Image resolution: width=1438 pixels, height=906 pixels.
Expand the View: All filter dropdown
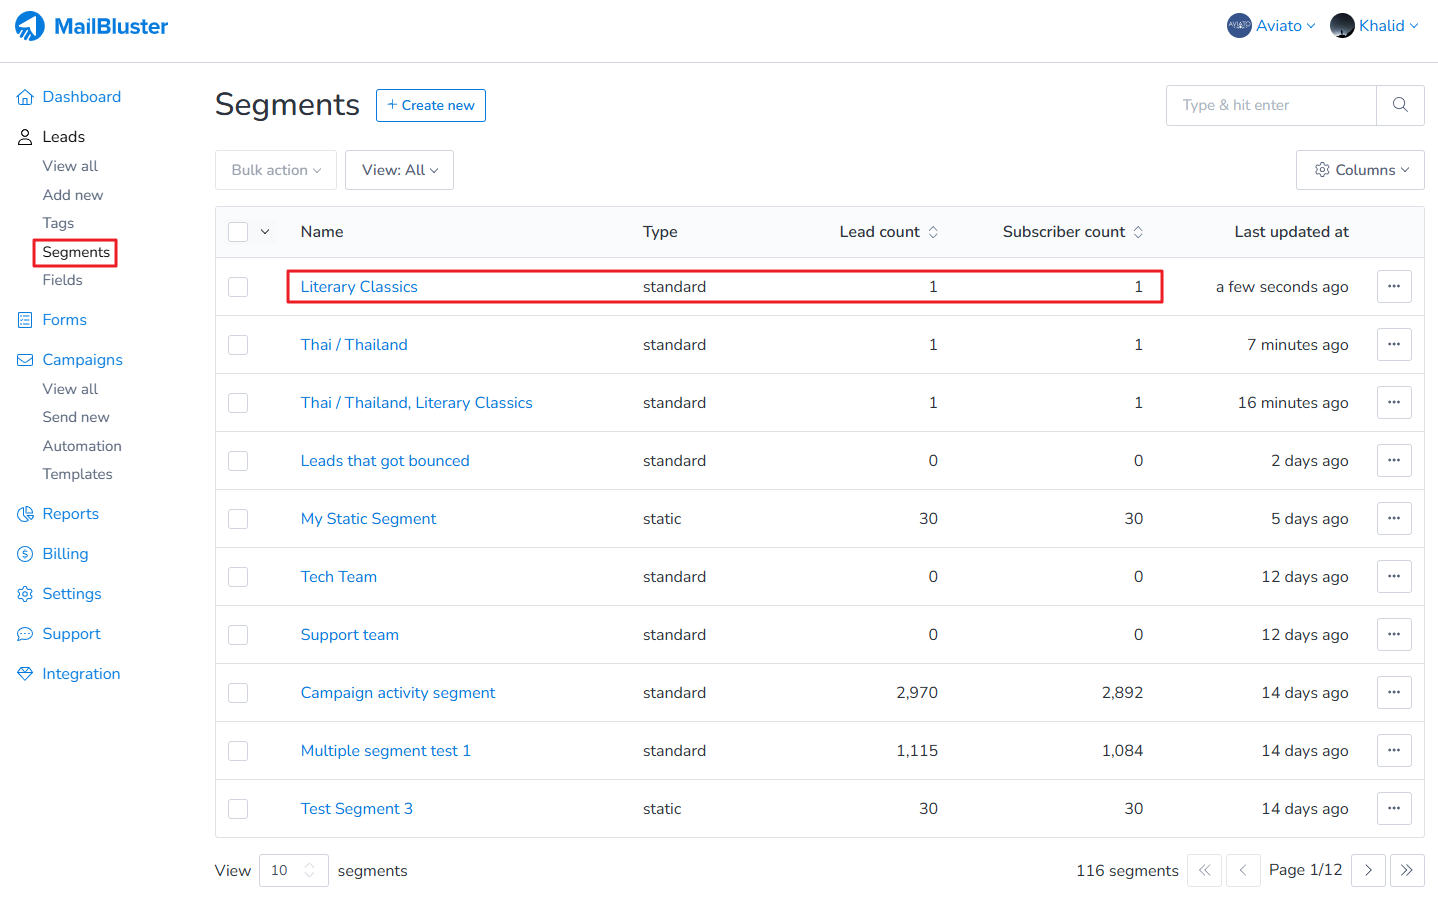(x=399, y=170)
